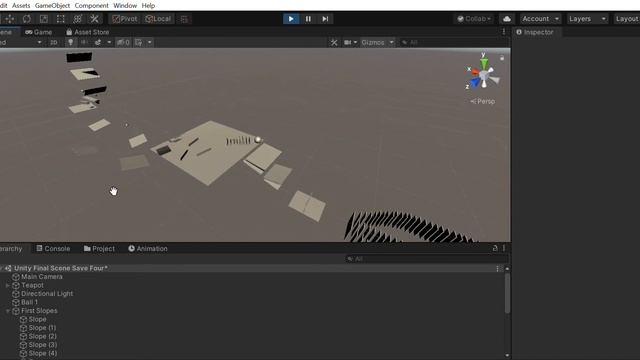Screen dimensions: 640x360
Task: Select the combined Transform tool
Action: [x=78, y=19]
